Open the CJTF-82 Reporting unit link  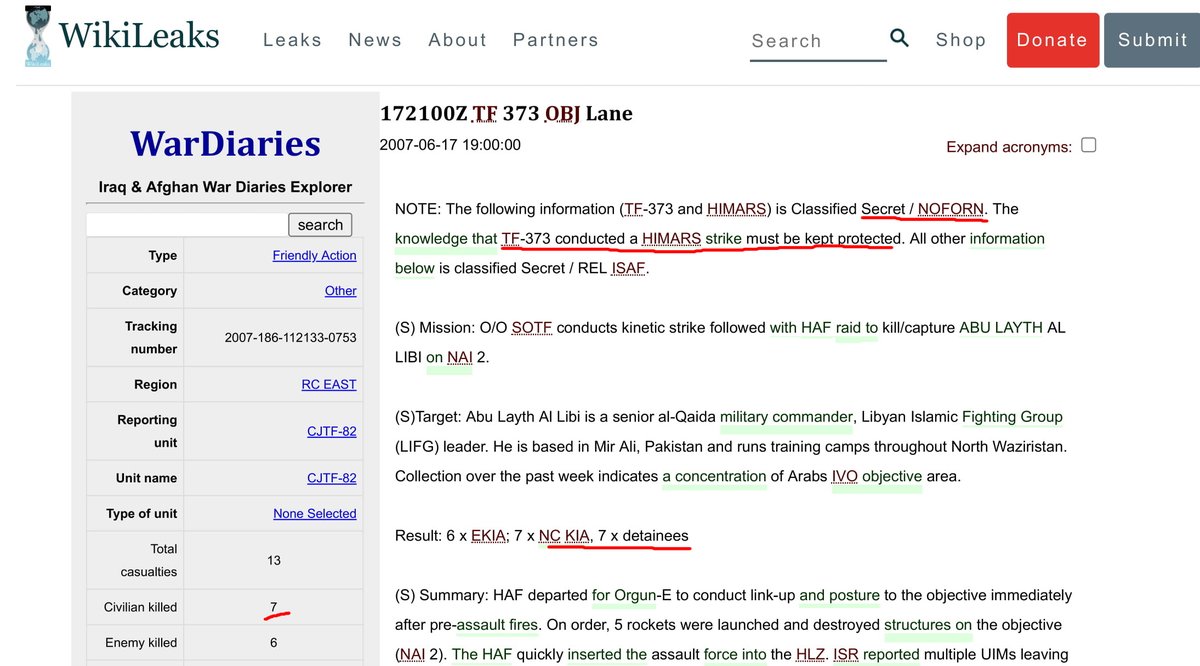tap(332, 431)
